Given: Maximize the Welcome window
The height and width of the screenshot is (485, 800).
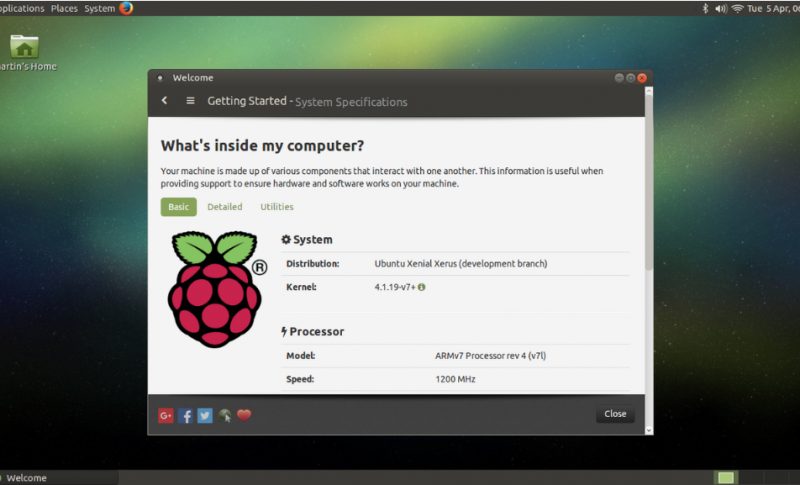Looking at the screenshot, I should 631,78.
